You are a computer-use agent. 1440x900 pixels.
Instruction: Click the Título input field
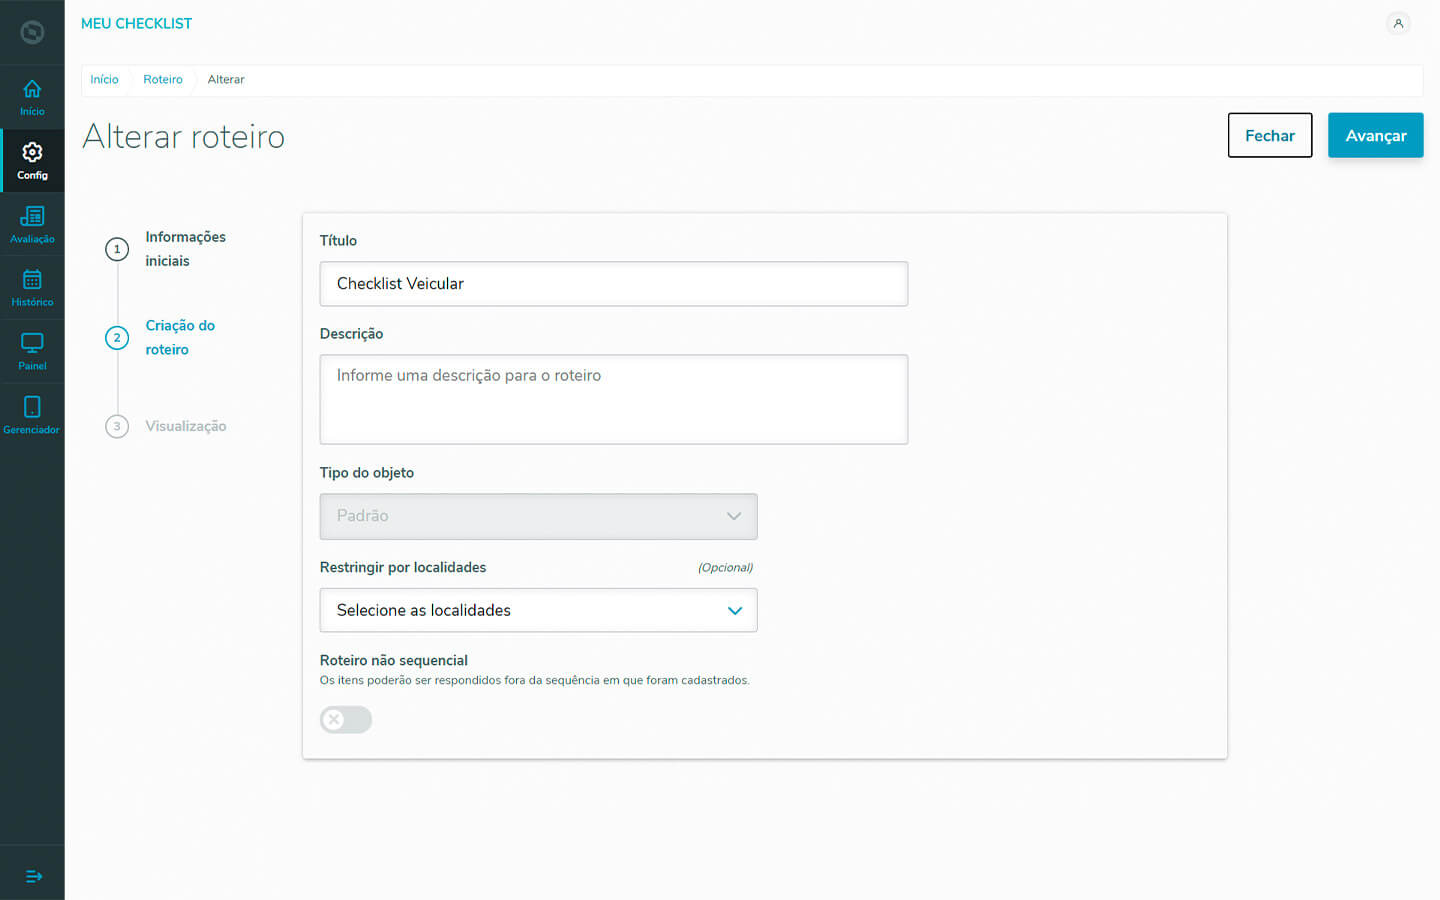pyautogui.click(x=613, y=284)
